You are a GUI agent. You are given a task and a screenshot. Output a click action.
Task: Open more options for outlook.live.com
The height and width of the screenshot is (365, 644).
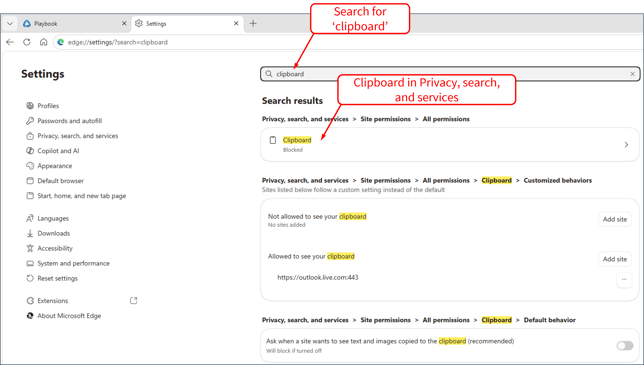tap(624, 280)
